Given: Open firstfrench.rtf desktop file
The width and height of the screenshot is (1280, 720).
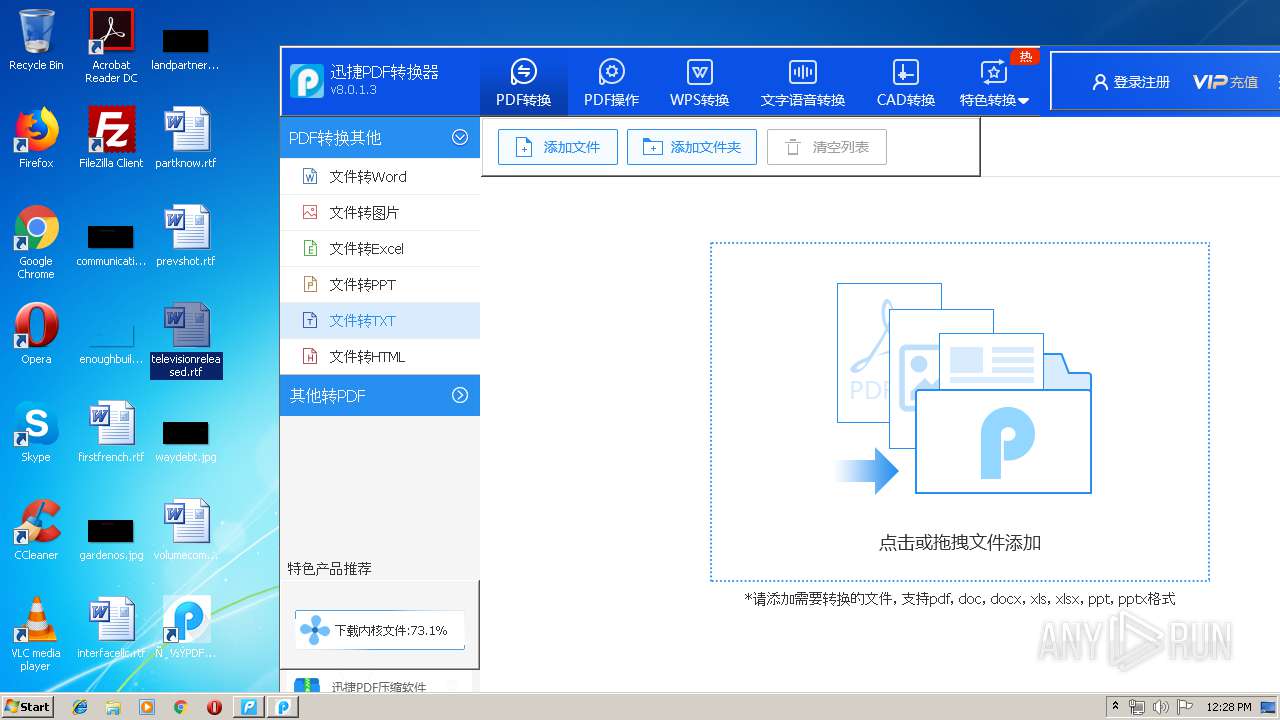Looking at the screenshot, I should coord(111,432).
